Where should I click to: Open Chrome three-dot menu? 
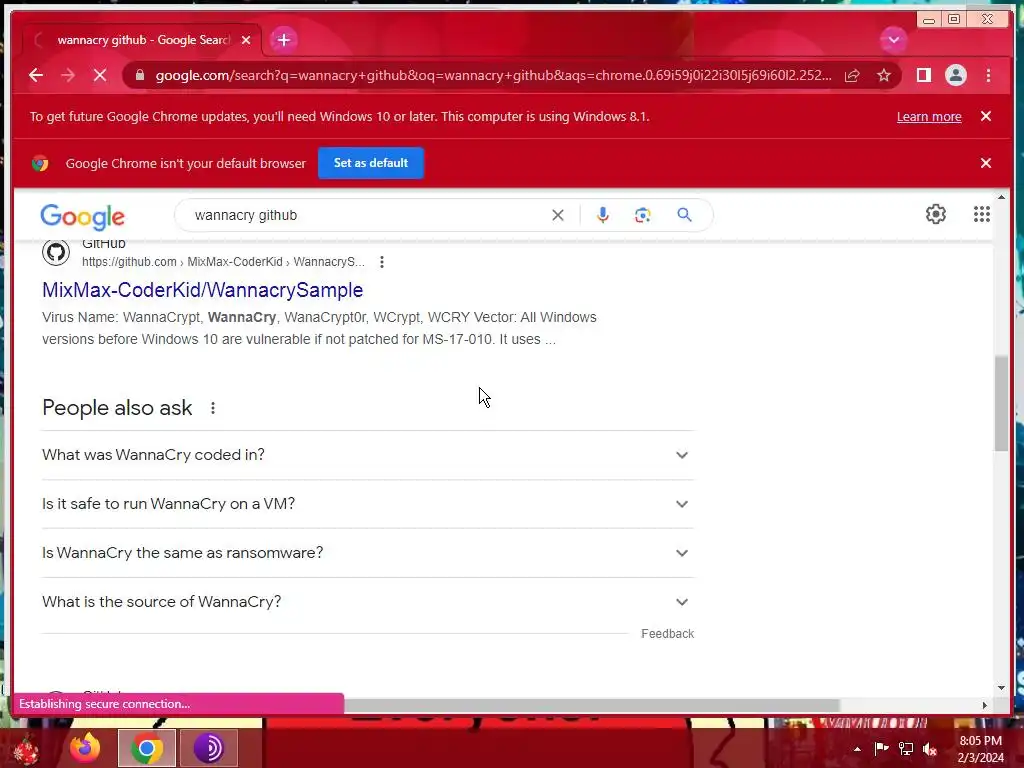(988, 75)
